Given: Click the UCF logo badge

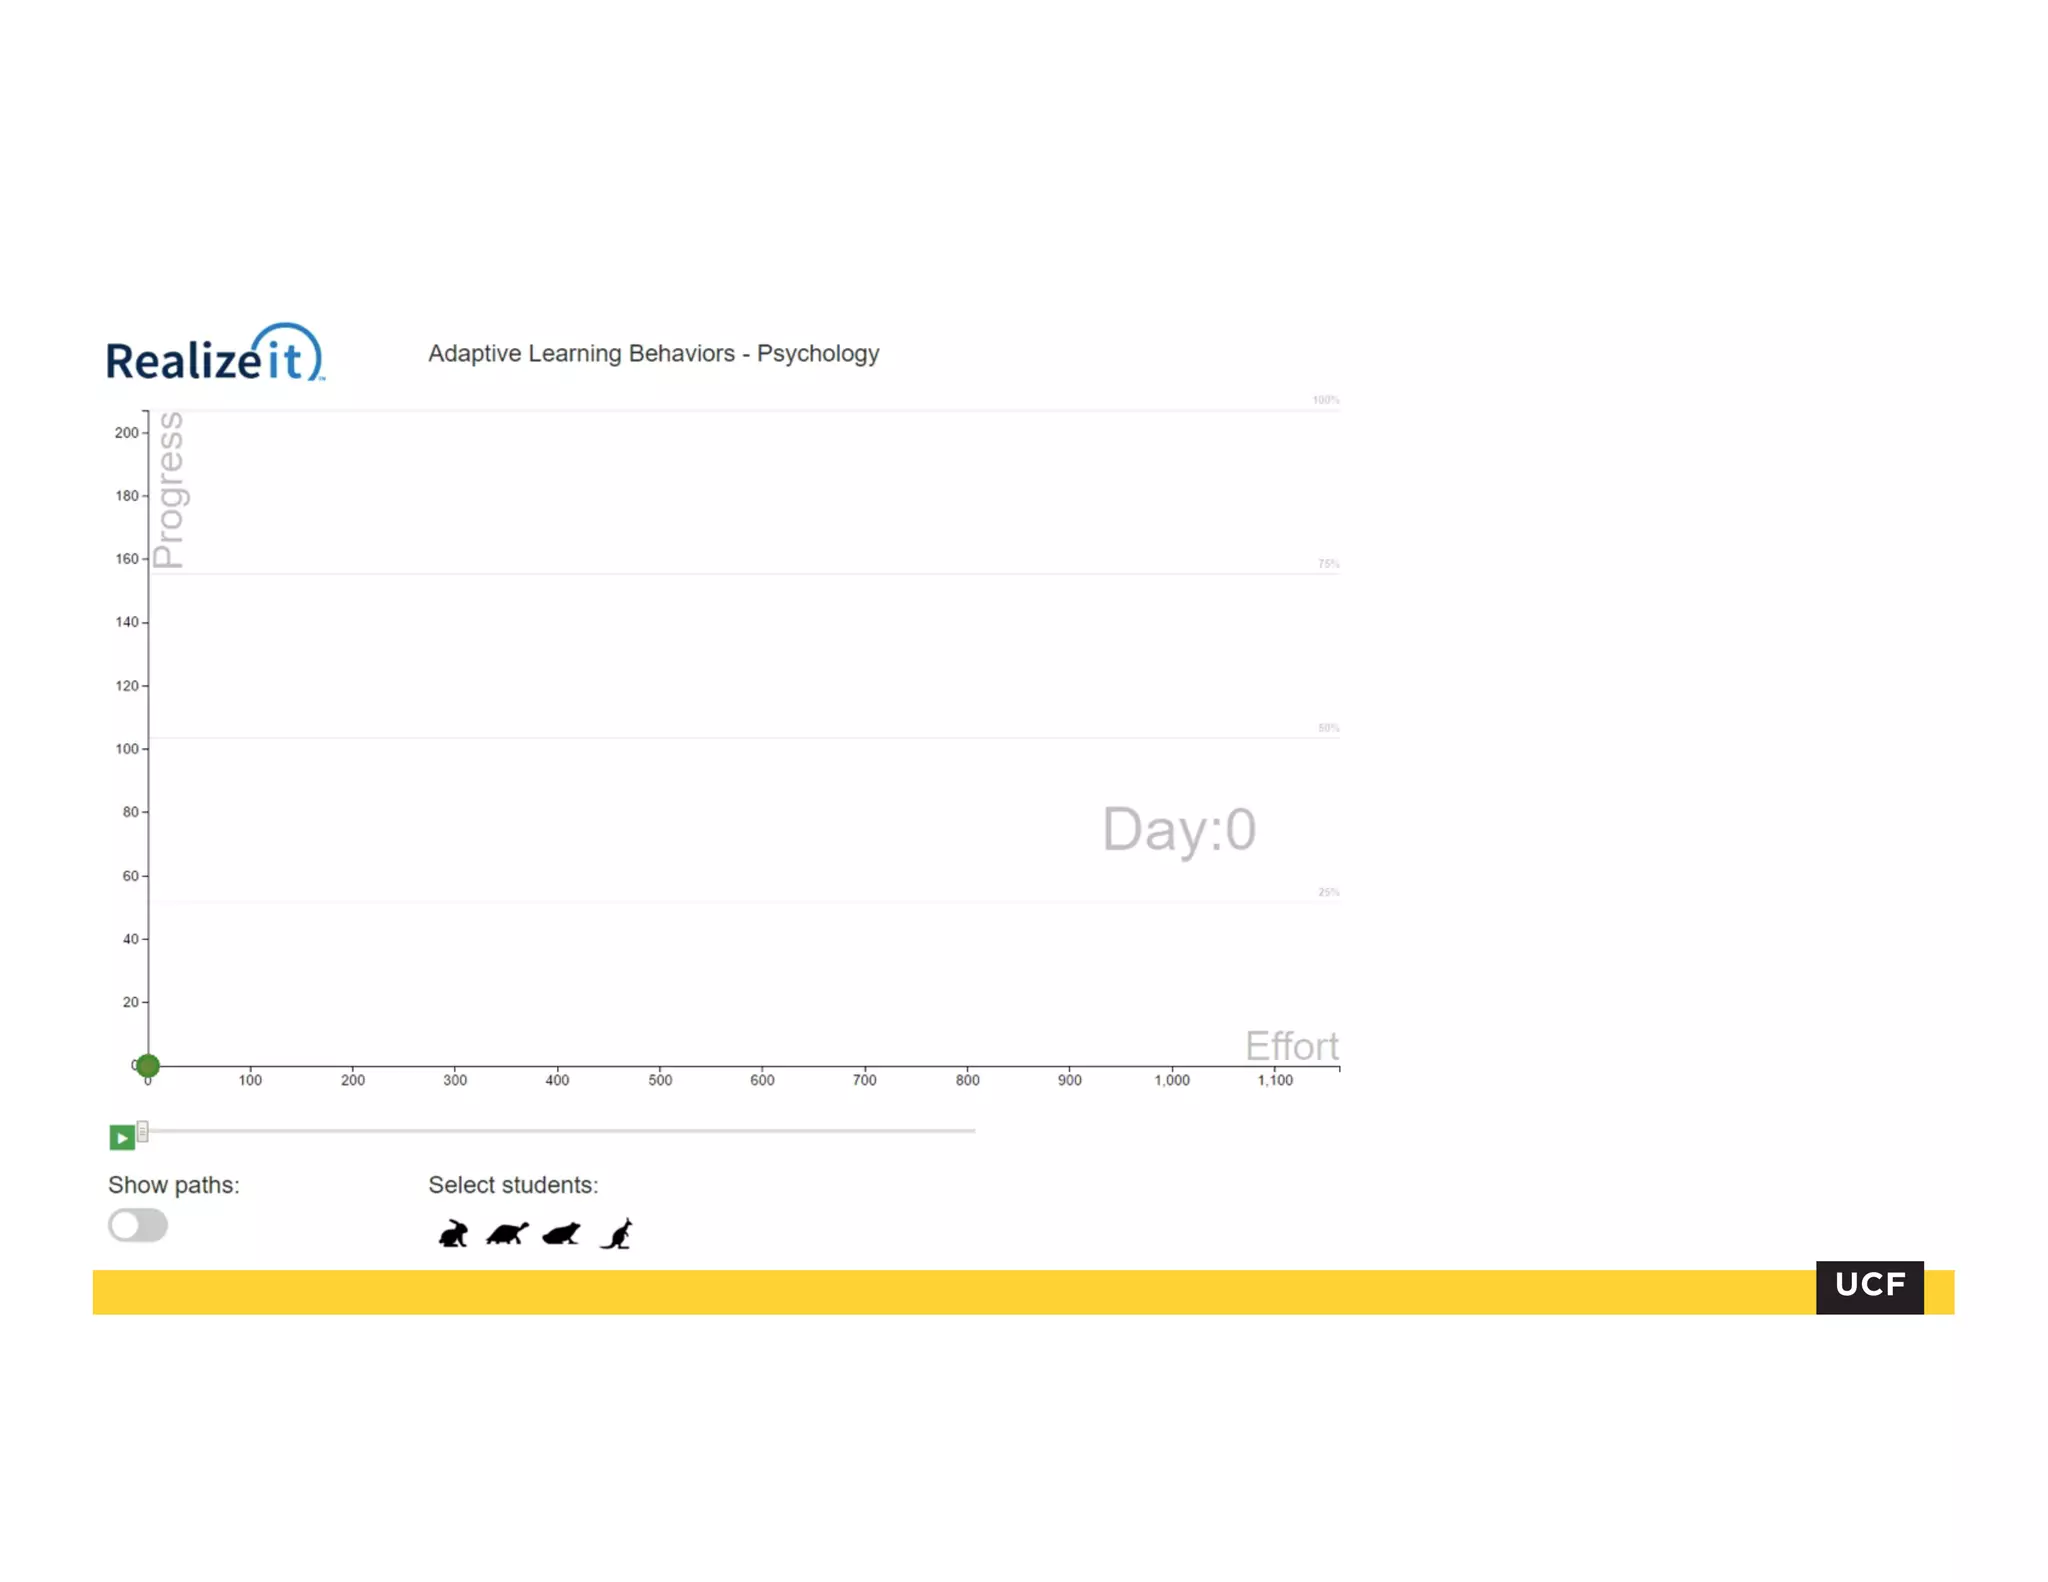Looking at the screenshot, I should pyautogui.click(x=1868, y=1286).
